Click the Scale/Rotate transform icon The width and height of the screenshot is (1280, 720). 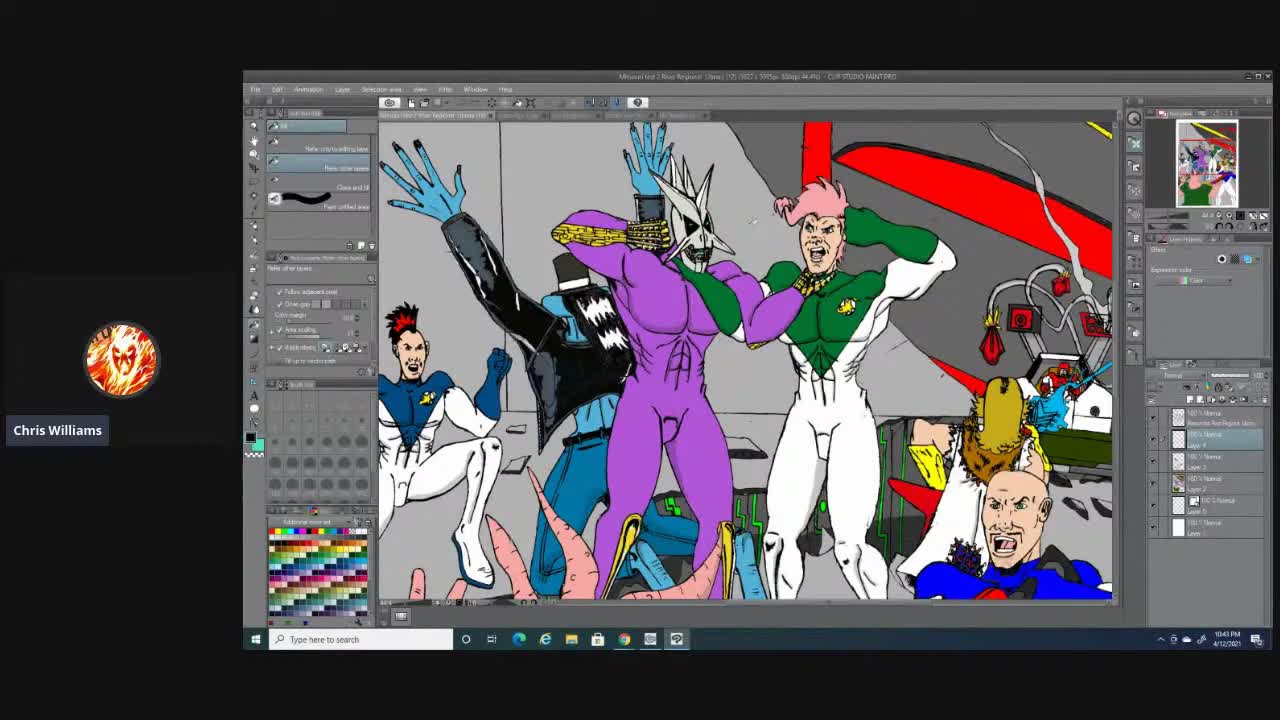(x=531, y=102)
